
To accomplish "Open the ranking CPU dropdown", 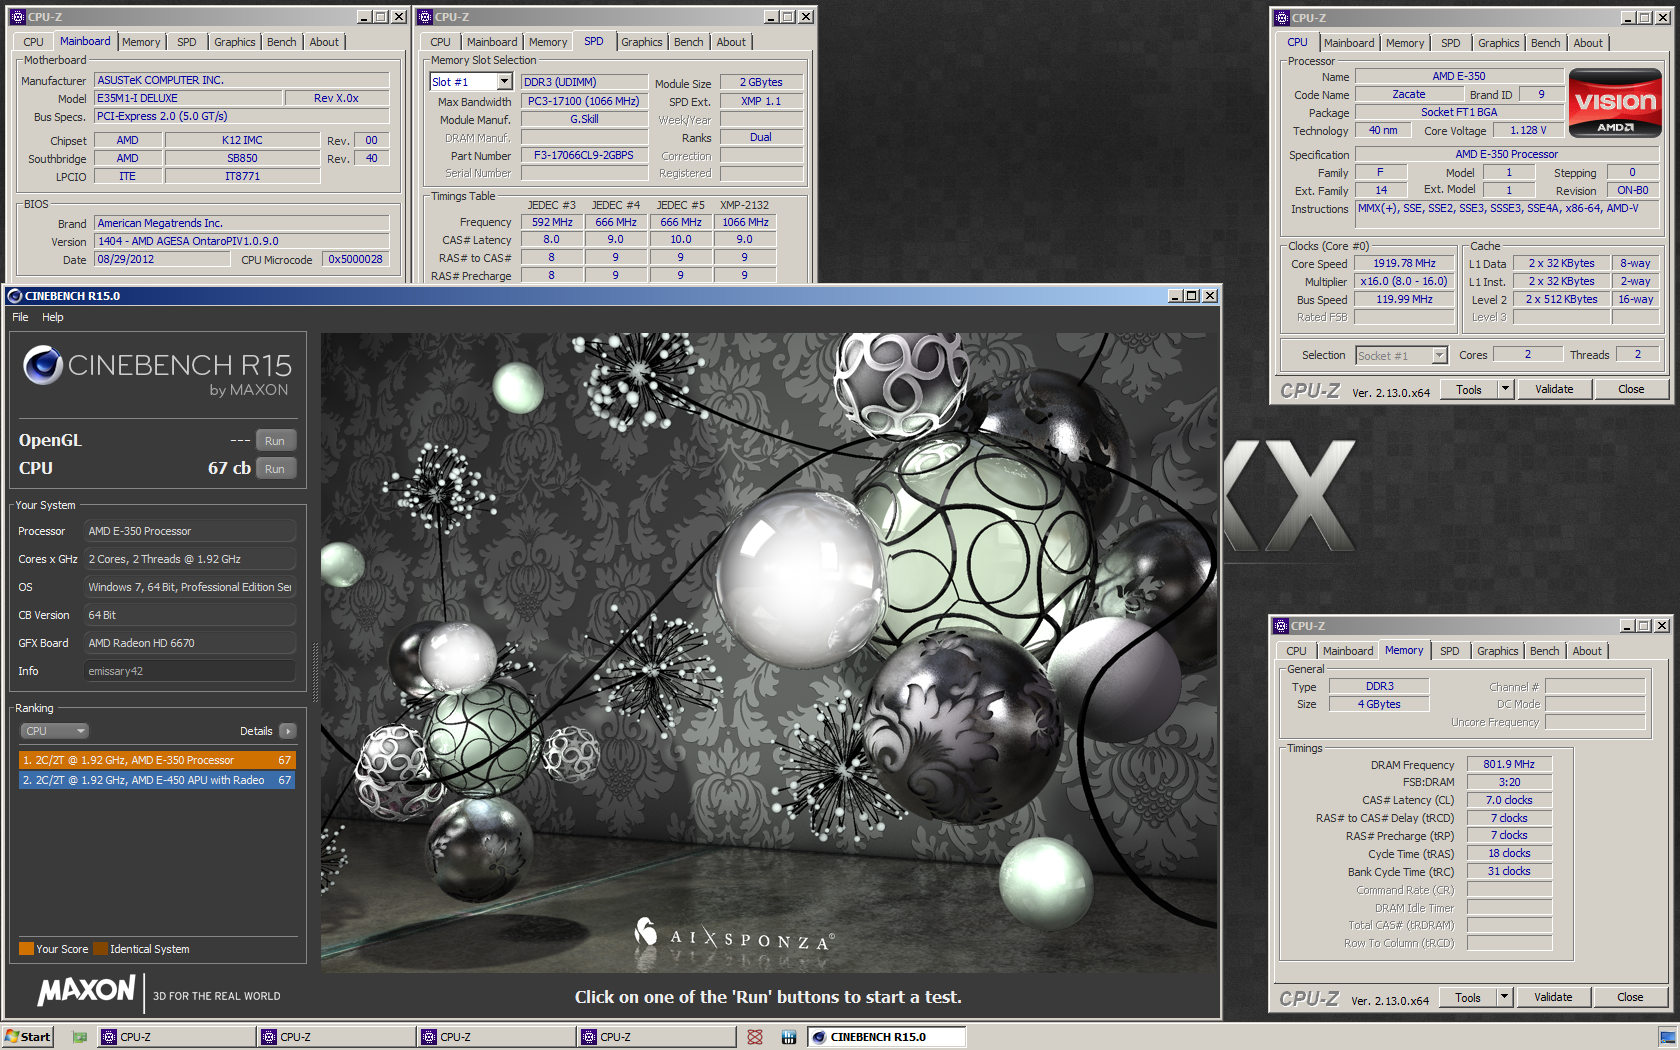I will [55, 731].
